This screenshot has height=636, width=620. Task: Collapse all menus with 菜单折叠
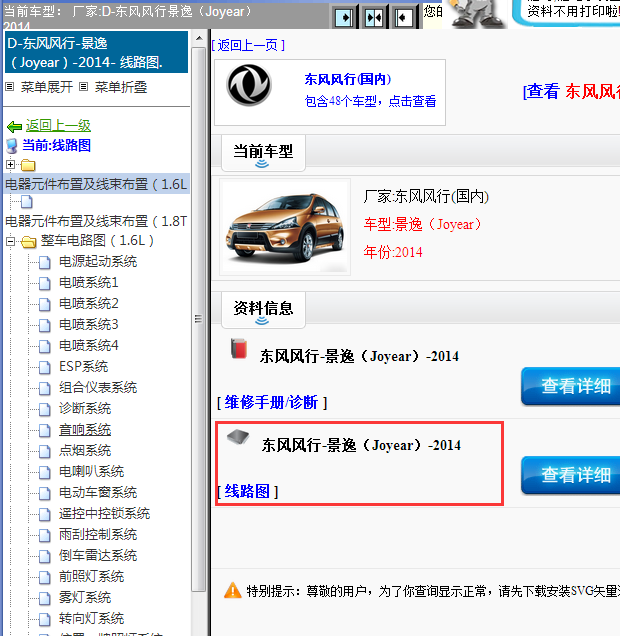pos(120,87)
